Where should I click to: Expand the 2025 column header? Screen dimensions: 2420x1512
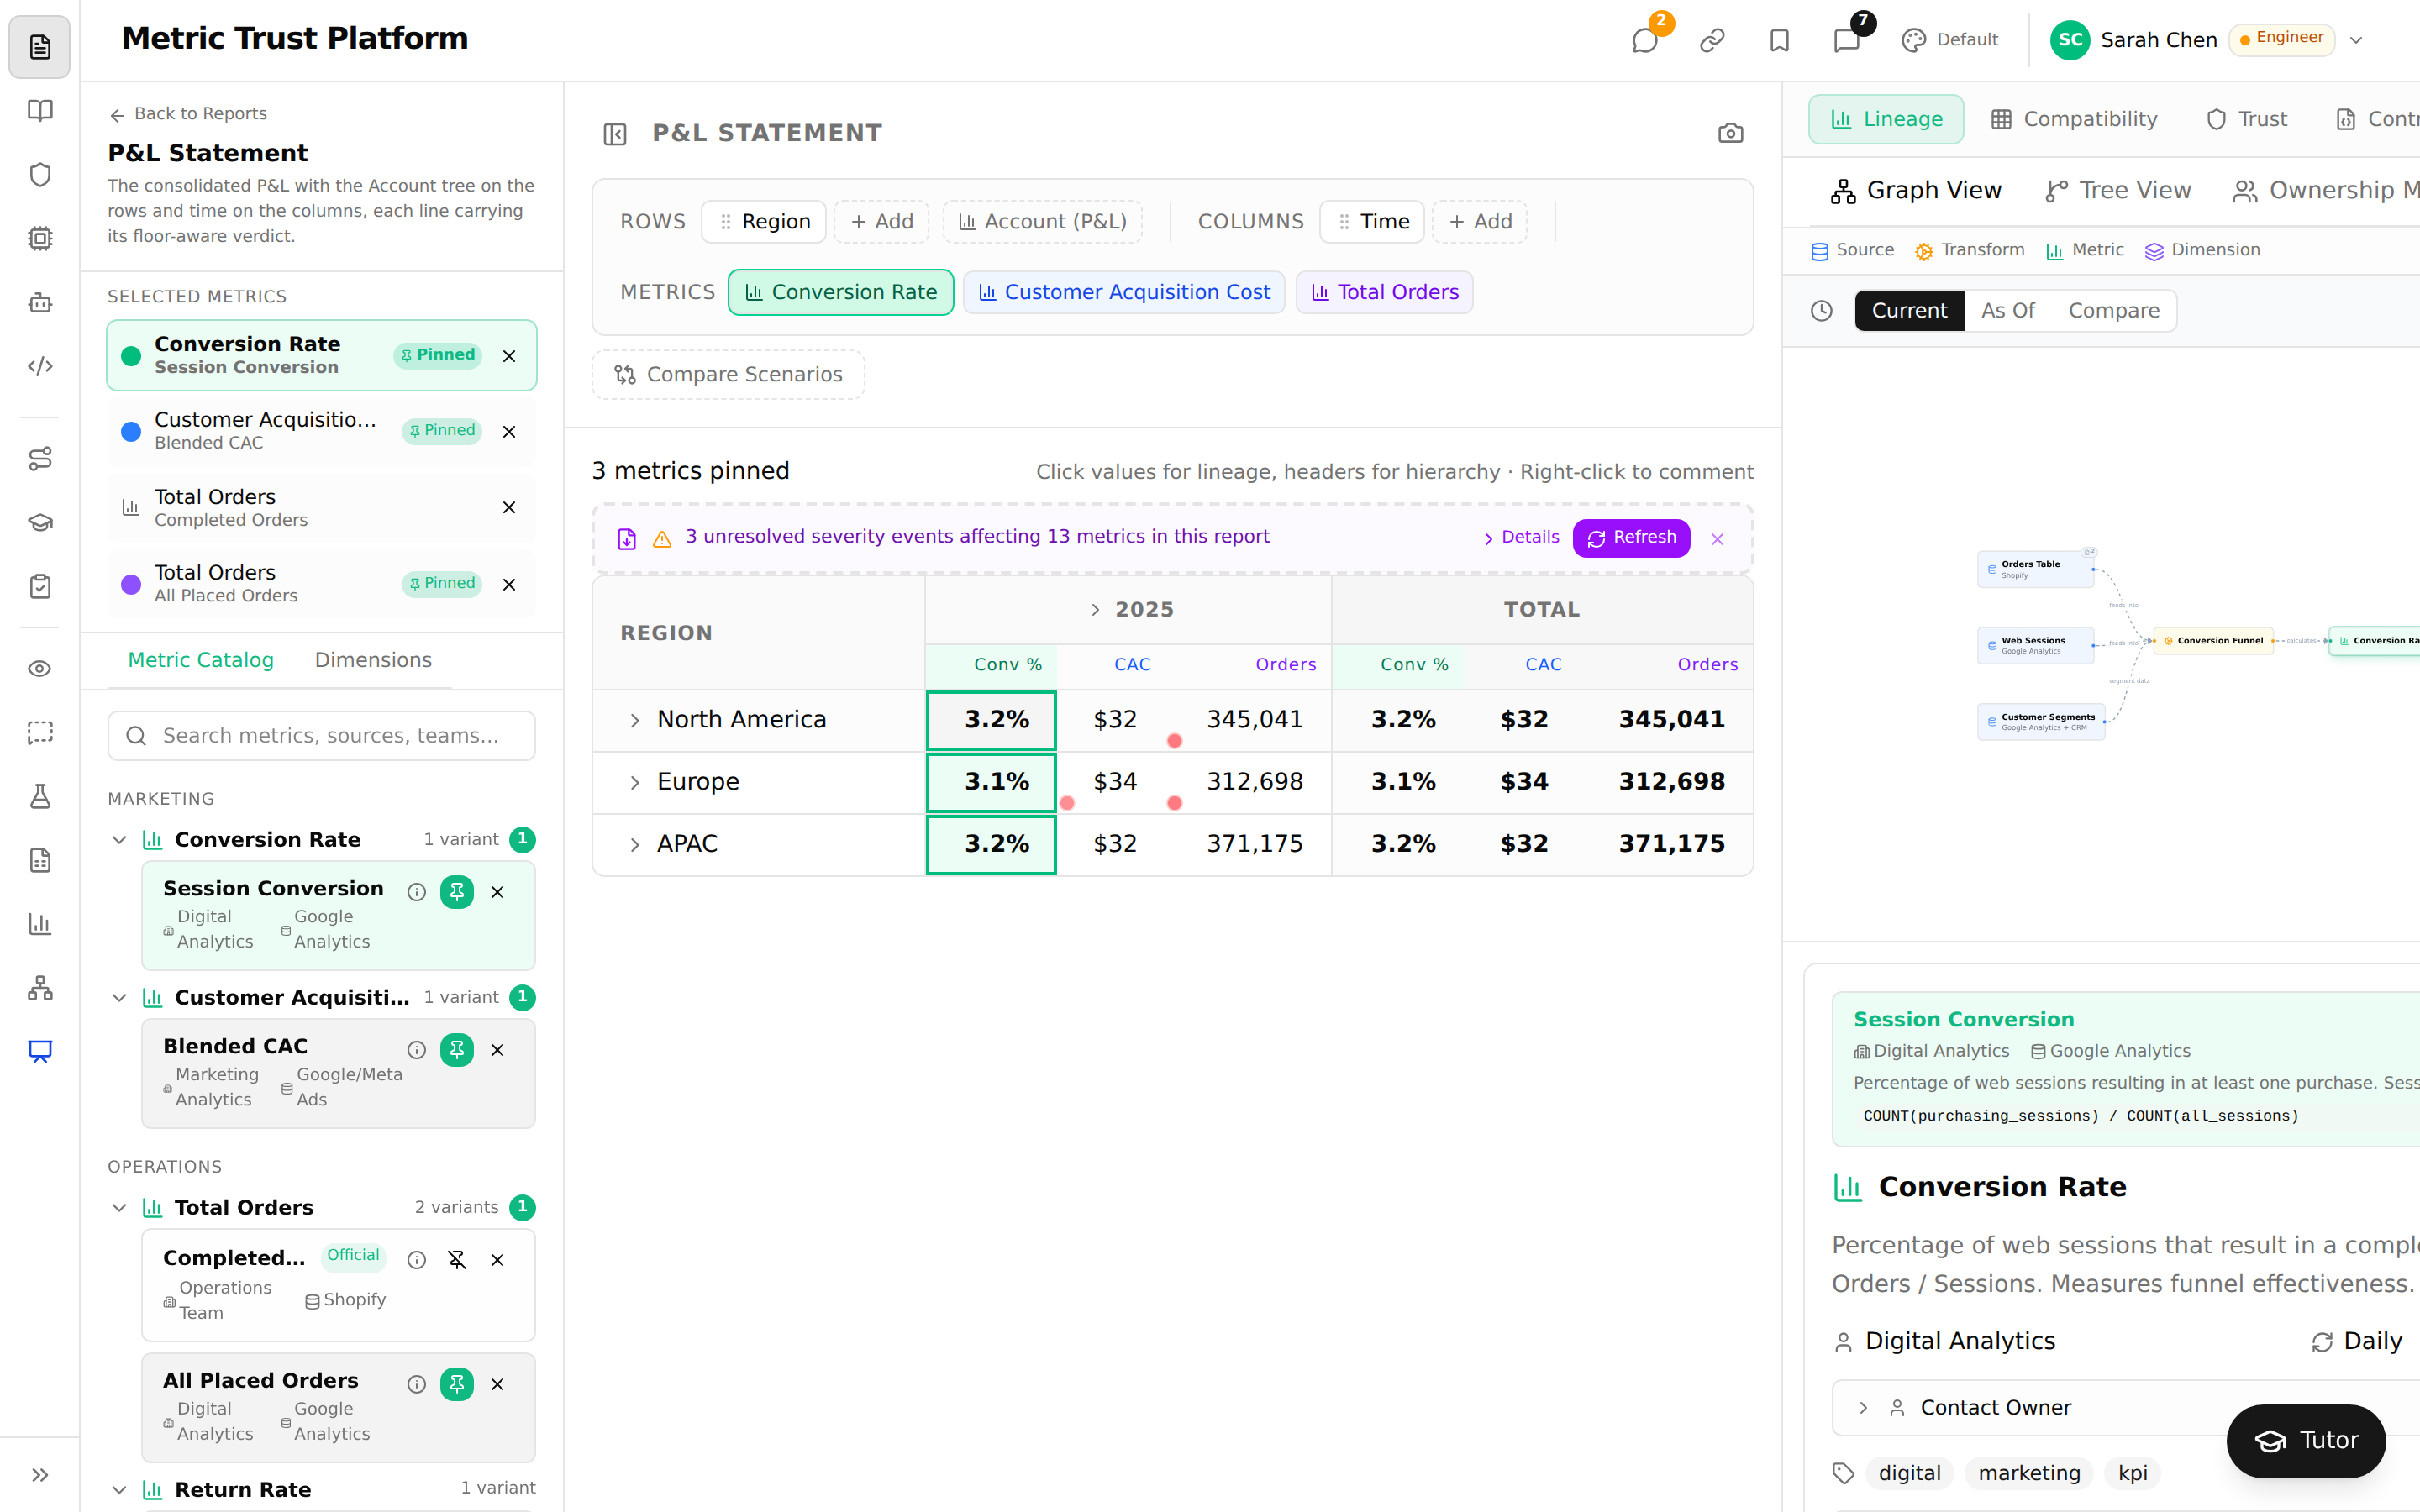pos(1095,610)
